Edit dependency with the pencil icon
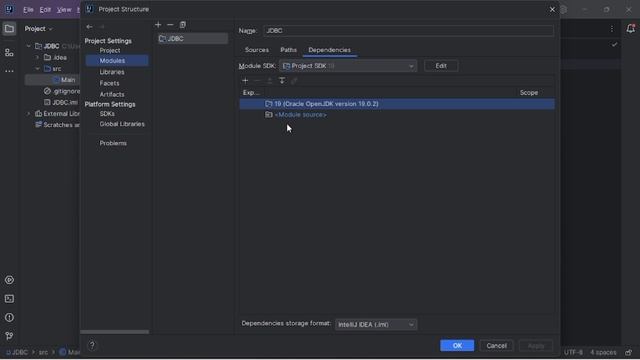Viewport: 640px width, 360px height. tap(294, 80)
